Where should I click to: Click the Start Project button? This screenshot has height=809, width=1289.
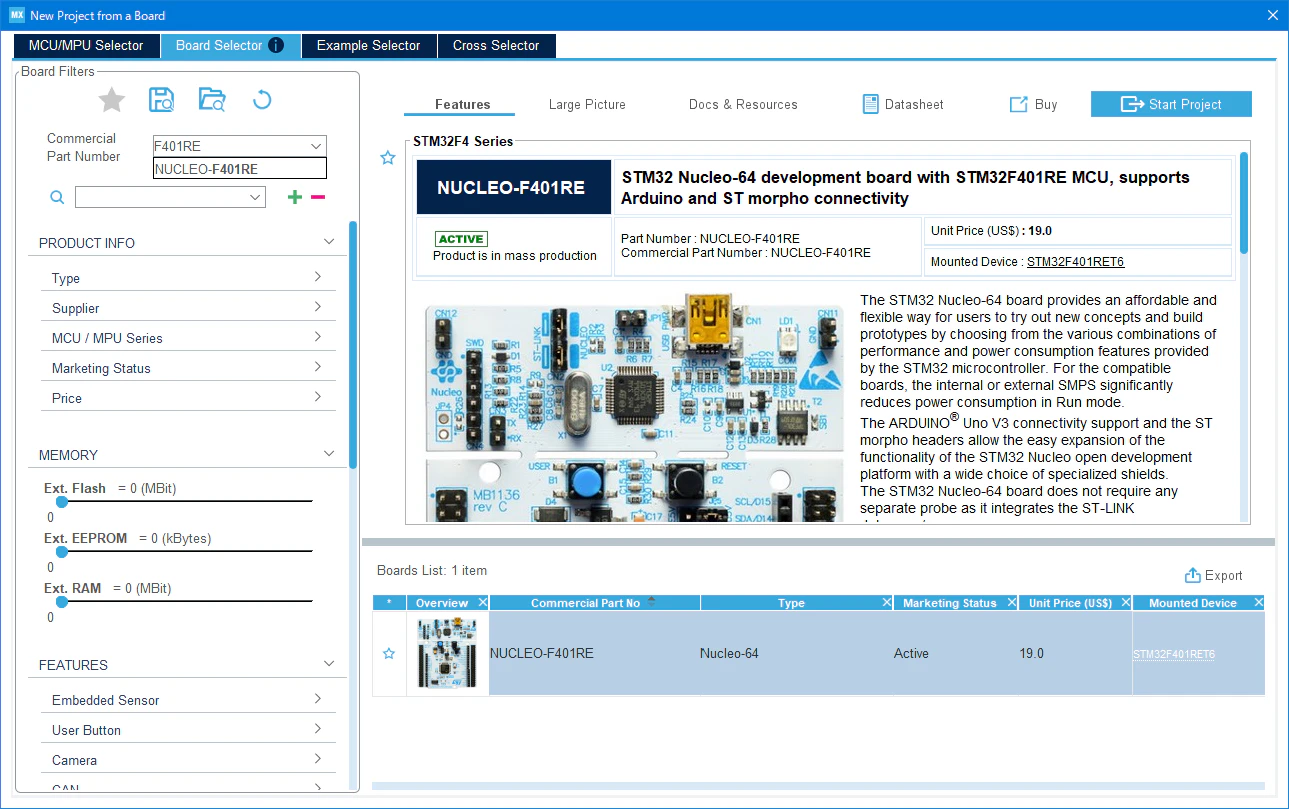(1171, 104)
